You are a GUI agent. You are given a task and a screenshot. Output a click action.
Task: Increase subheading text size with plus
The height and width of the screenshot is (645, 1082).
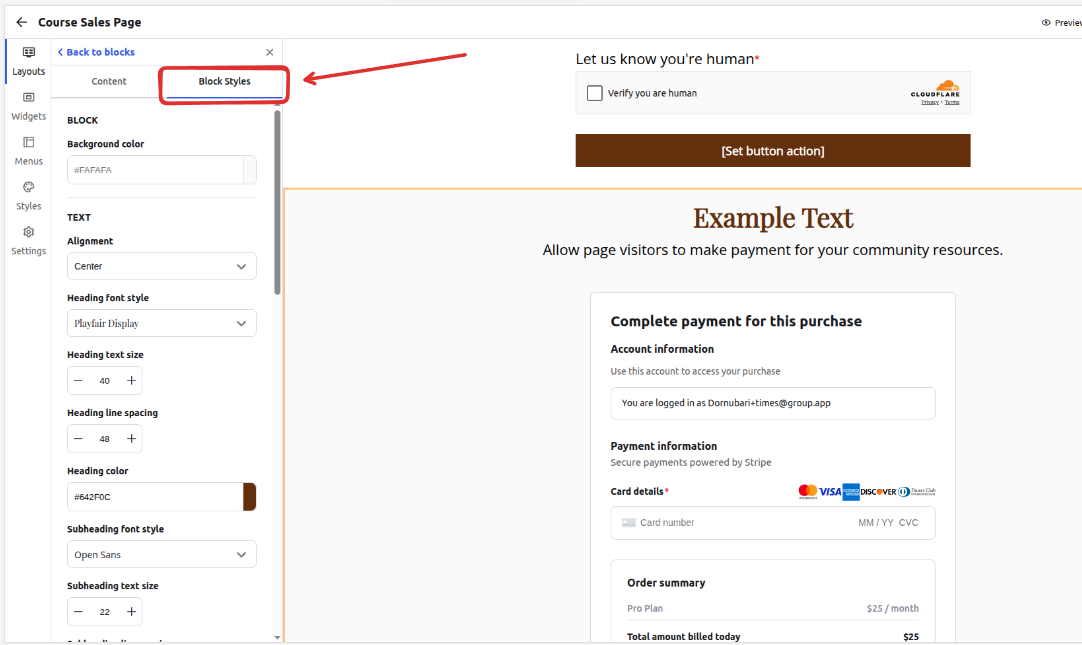click(131, 612)
